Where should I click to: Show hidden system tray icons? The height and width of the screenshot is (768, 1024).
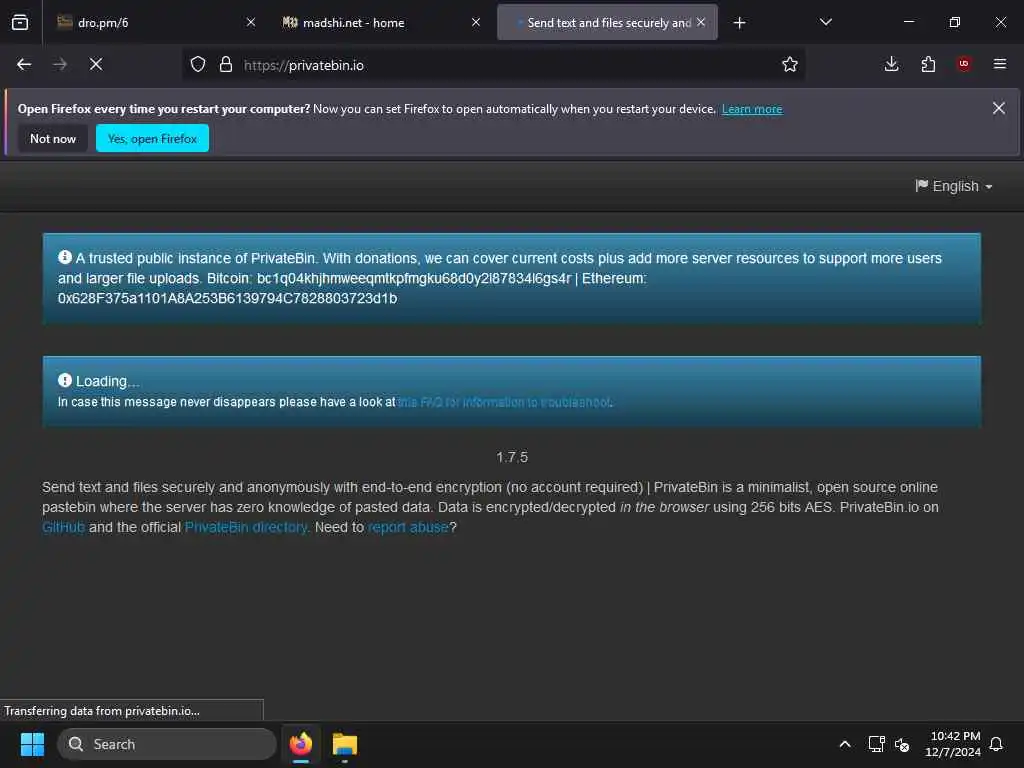[844, 744]
